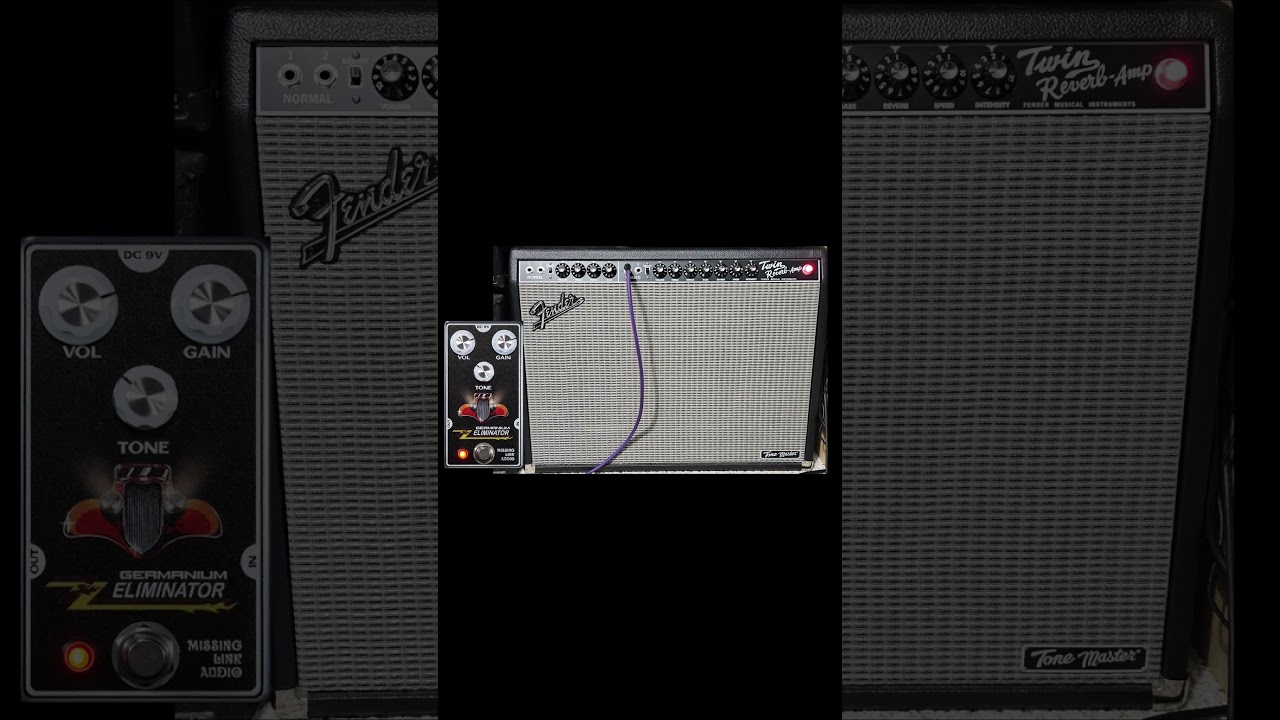Click the 'OUT' jack label on enlarged pedal
The height and width of the screenshot is (720, 1280).
tap(36, 561)
